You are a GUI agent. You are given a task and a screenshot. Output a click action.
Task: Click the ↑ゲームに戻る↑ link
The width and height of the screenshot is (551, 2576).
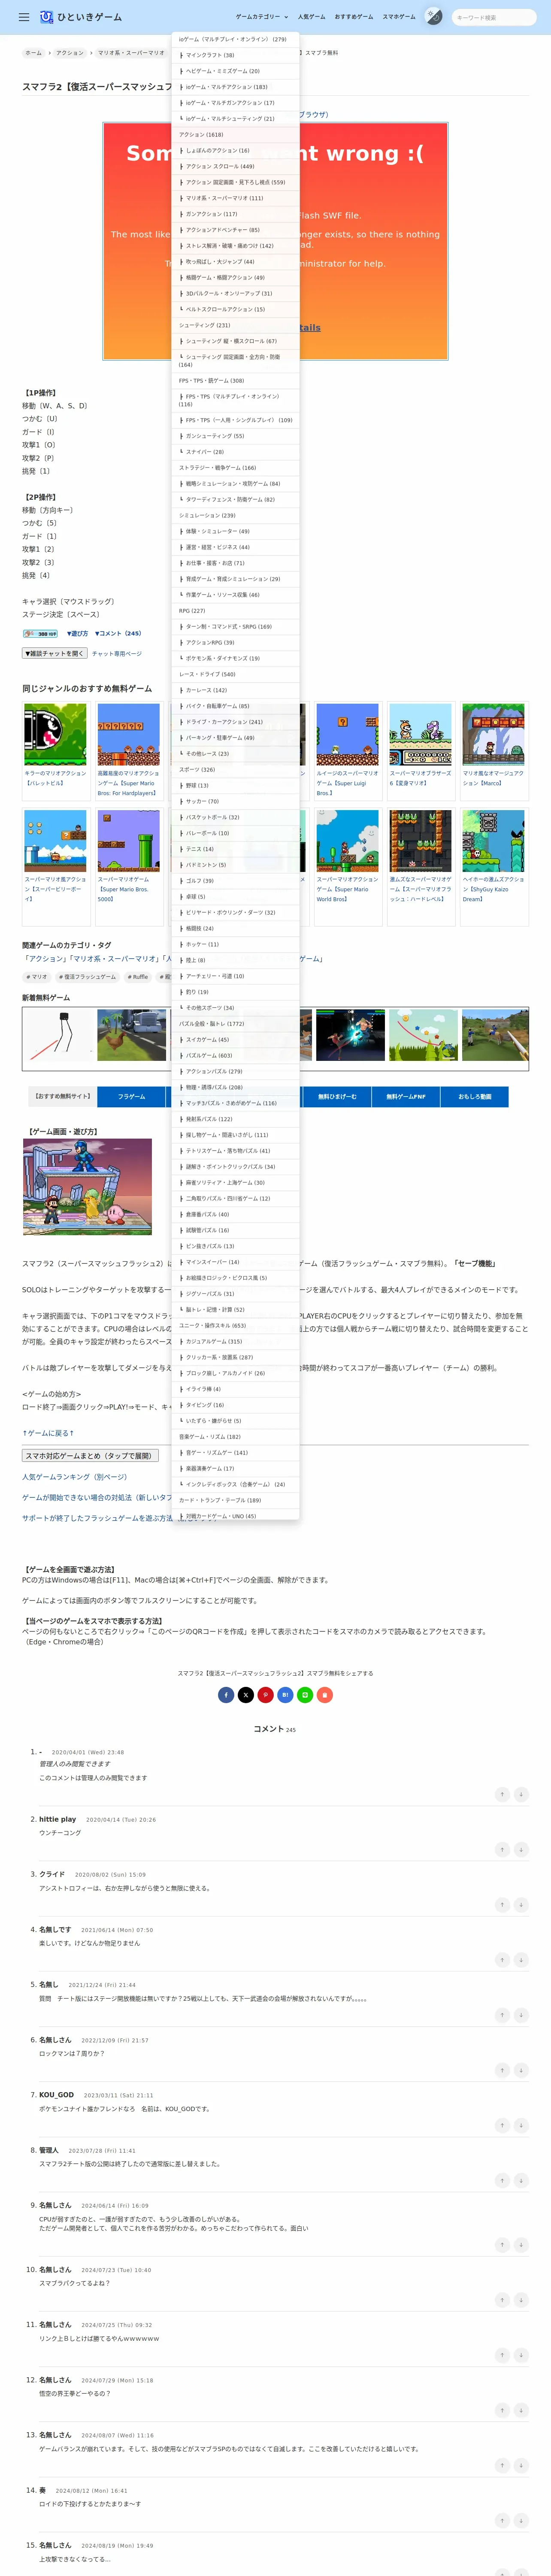click(x=48, y=1433)
